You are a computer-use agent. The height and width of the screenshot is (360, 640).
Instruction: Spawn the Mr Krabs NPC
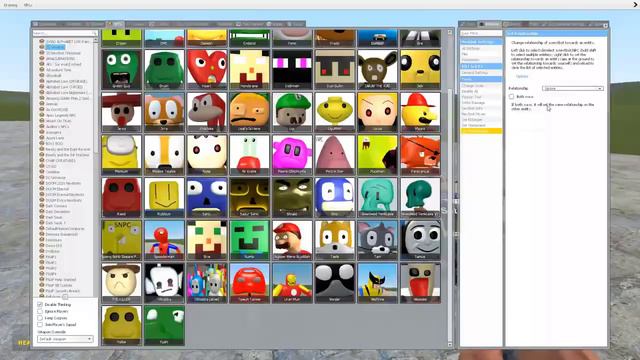249,155
